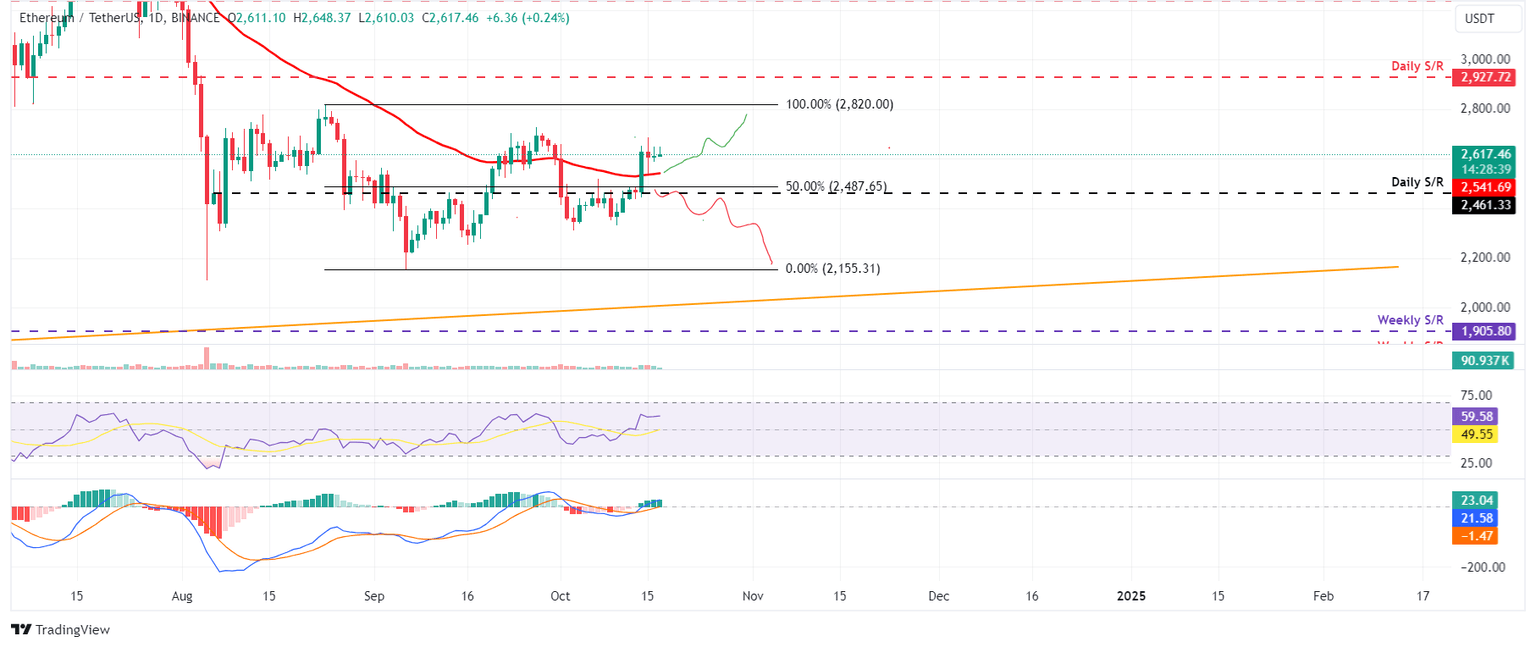Click the USDT currency button

point(1488,19)
